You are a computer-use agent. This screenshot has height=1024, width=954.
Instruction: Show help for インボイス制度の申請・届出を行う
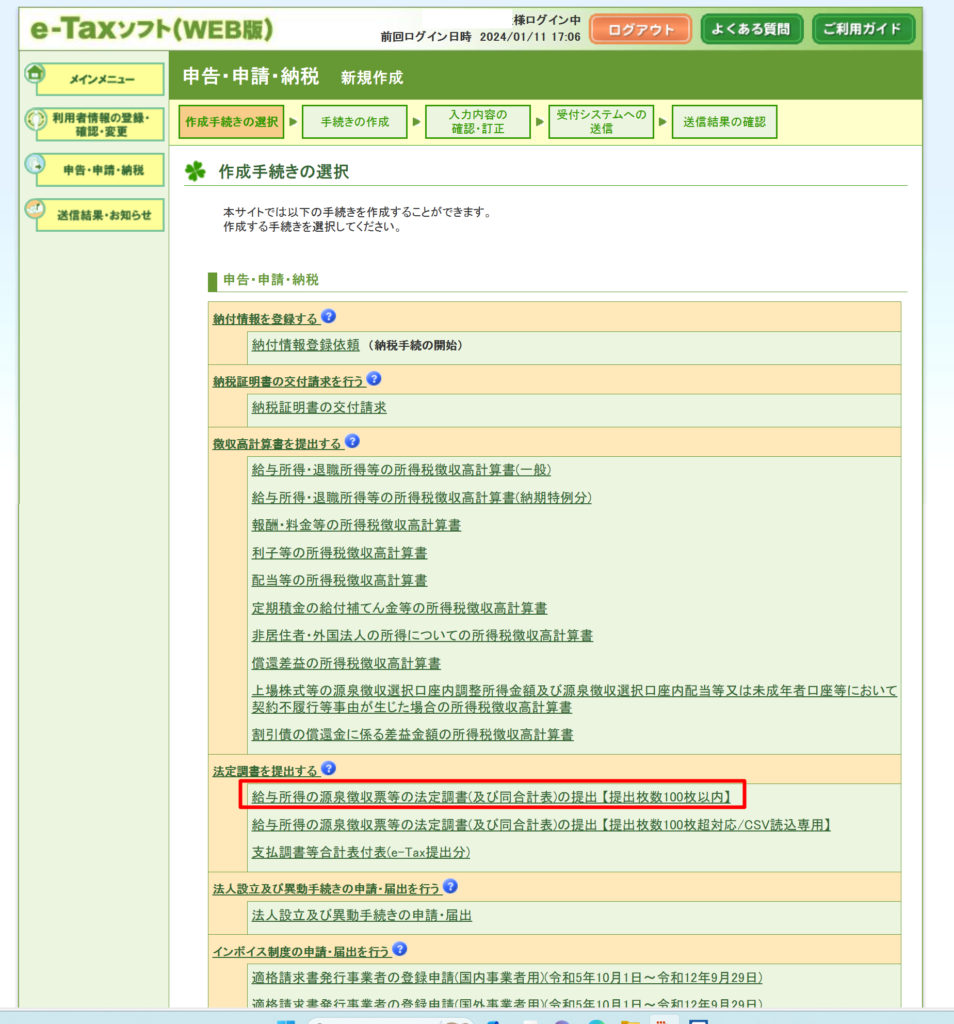[400, 949]
